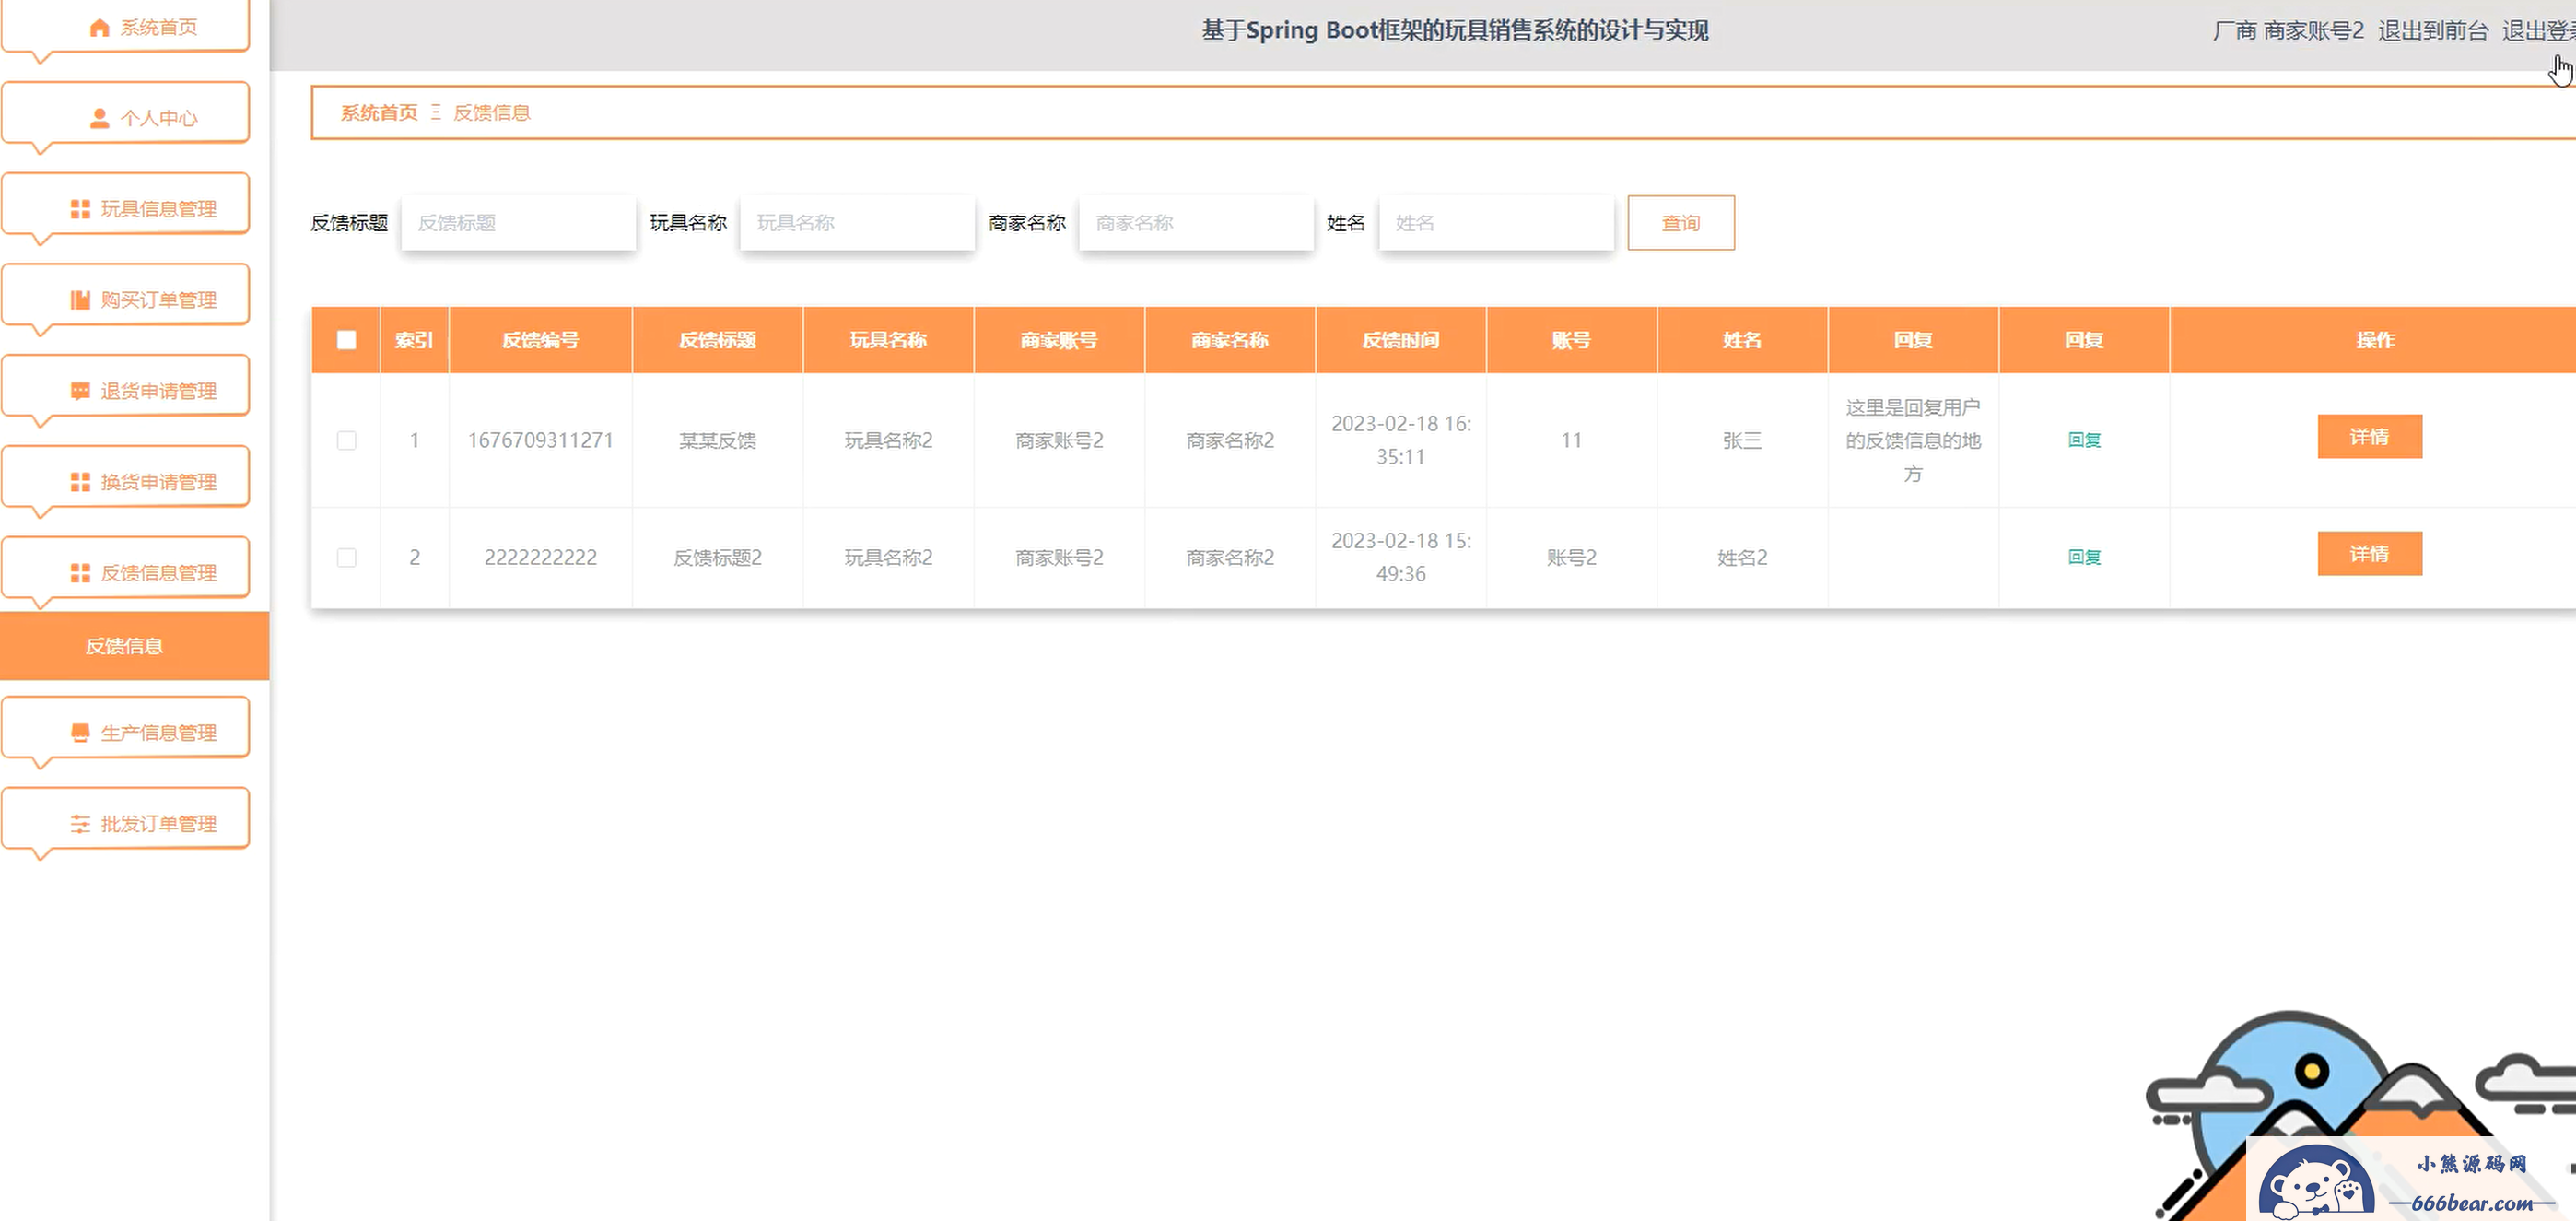Focus the 玩具名称 search input
Image resolution: width=2576 pixels, height=1221 pixels.
click(x=857, y=223)
